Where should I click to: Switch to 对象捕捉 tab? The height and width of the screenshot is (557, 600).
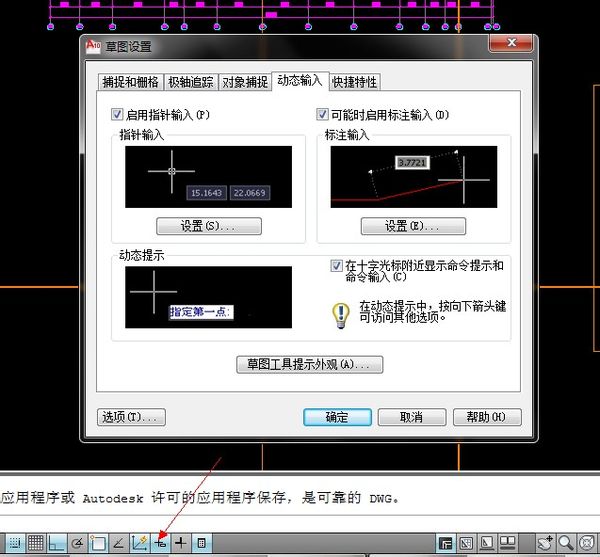[245, 82]
